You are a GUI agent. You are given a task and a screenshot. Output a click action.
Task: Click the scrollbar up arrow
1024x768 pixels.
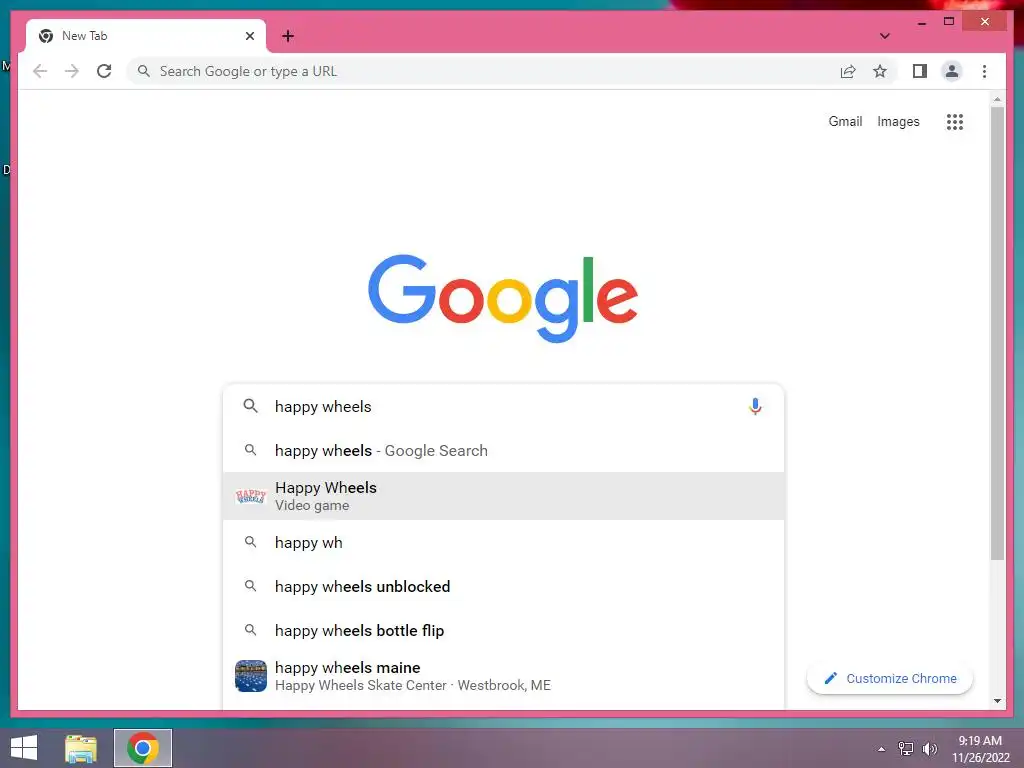997,99
